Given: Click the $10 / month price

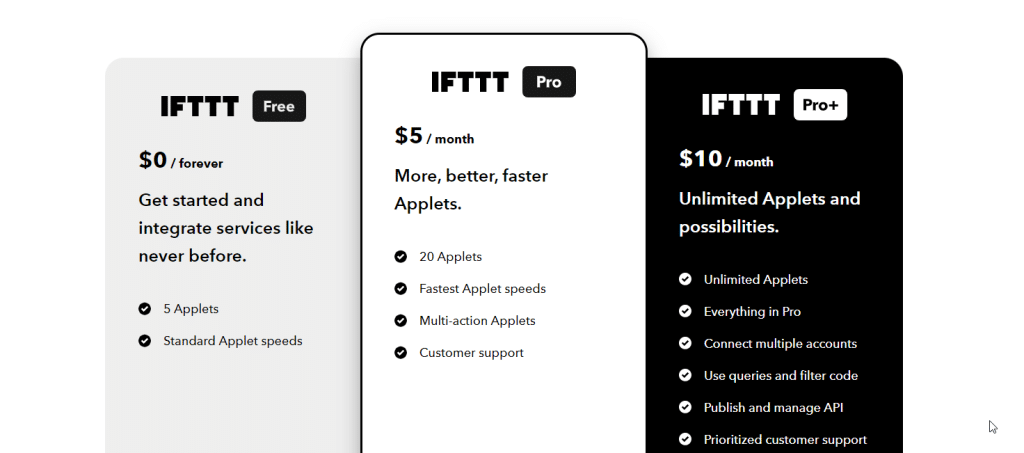Looking at the screenshot, I should pyautogui.click(x=726, y=160).
